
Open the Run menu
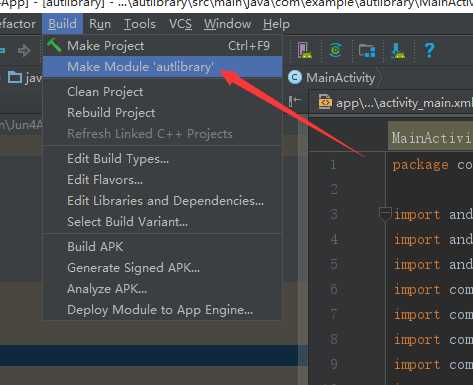[x=100, y=24]
